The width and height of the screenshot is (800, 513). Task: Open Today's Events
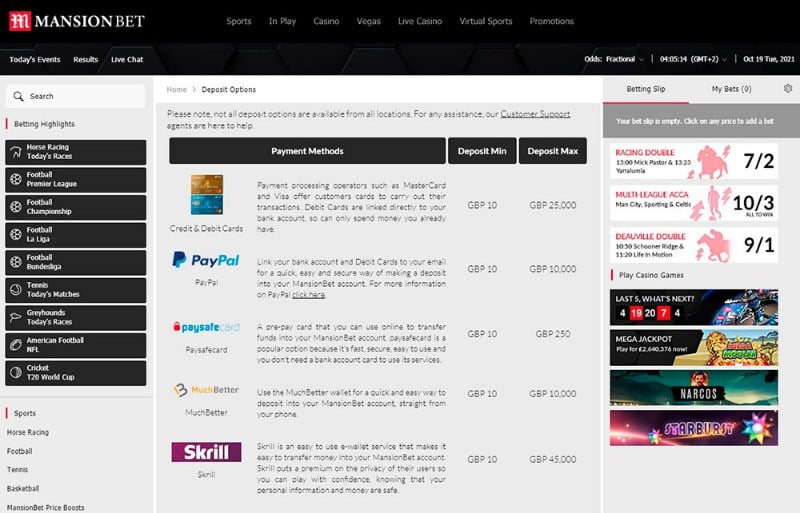pos(35,59)
